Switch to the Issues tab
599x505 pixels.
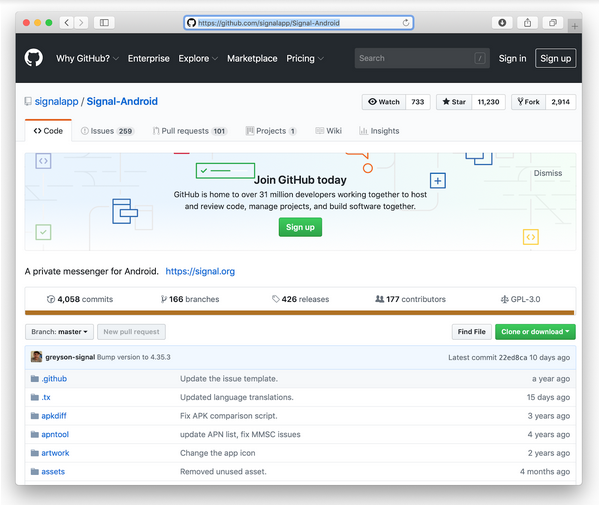[x=107, y=131]
